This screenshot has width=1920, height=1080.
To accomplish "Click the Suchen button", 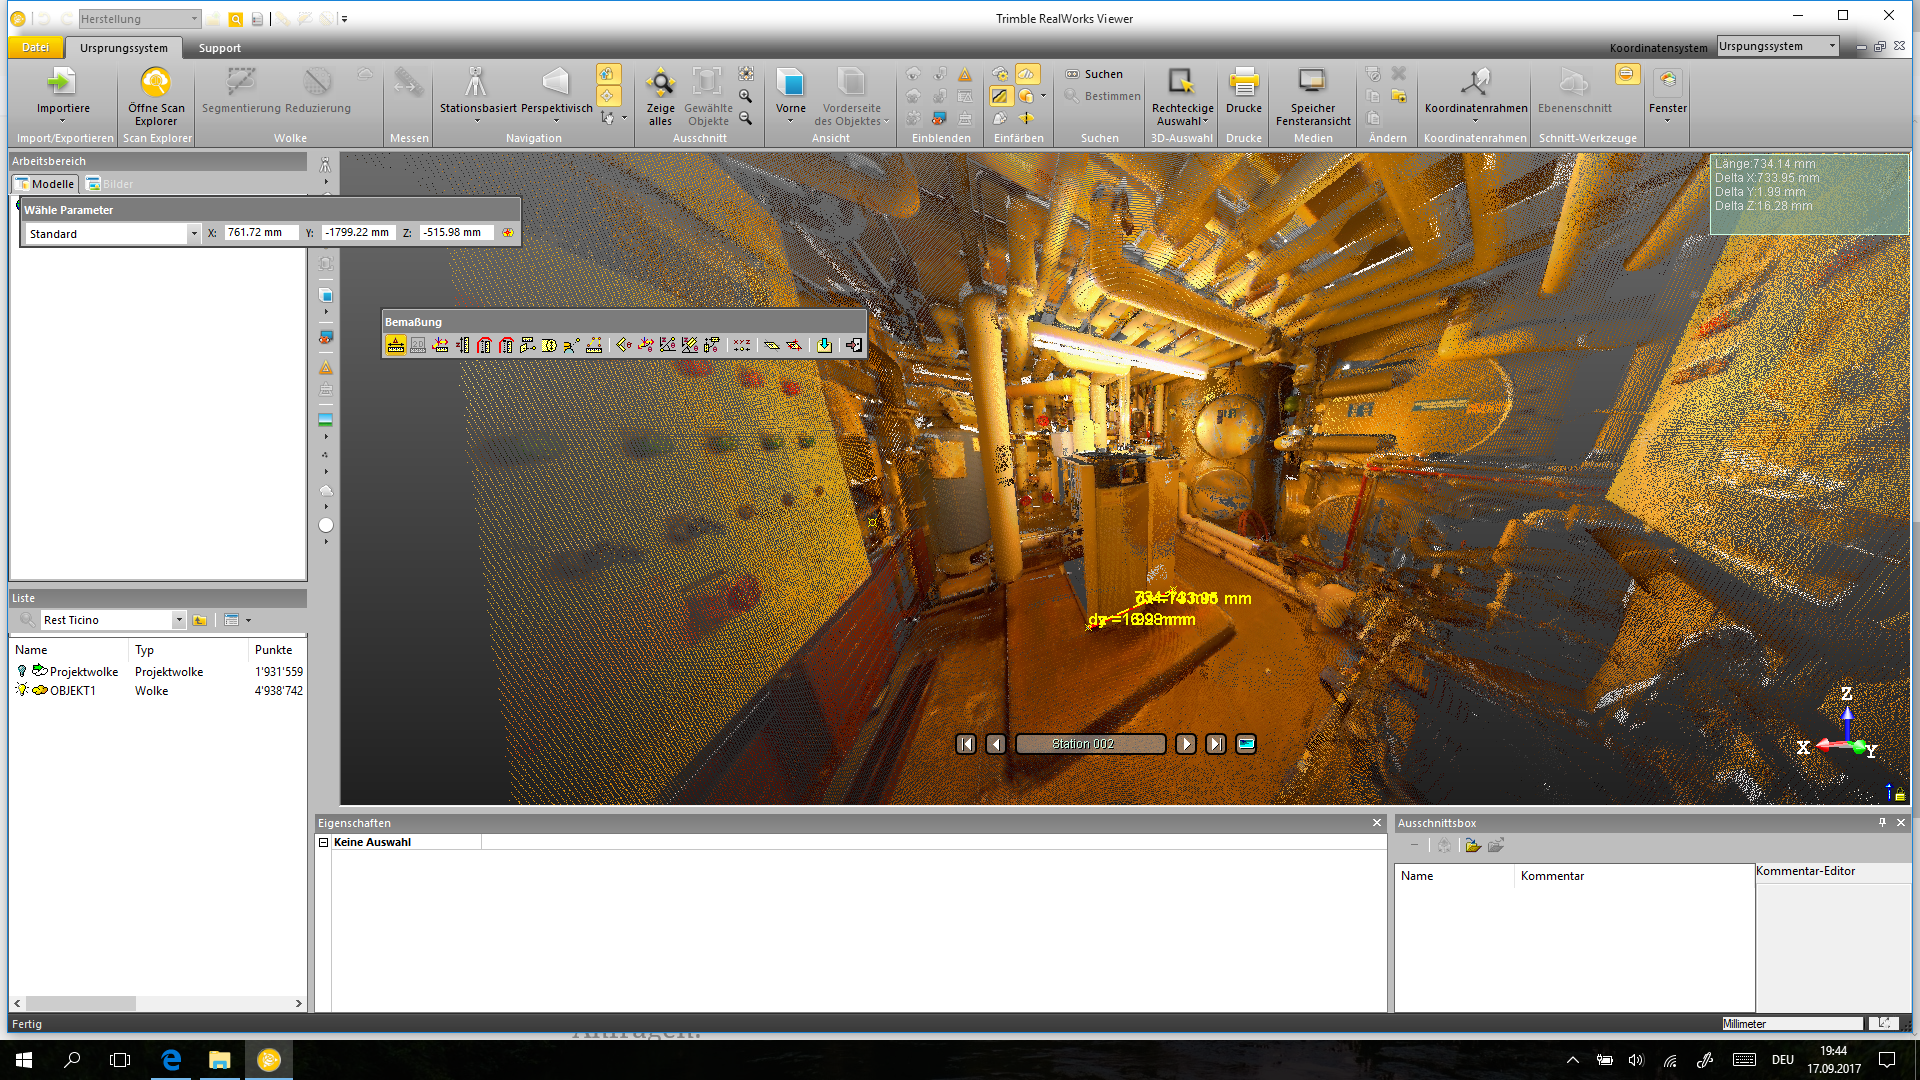I will pos(1094,74).
